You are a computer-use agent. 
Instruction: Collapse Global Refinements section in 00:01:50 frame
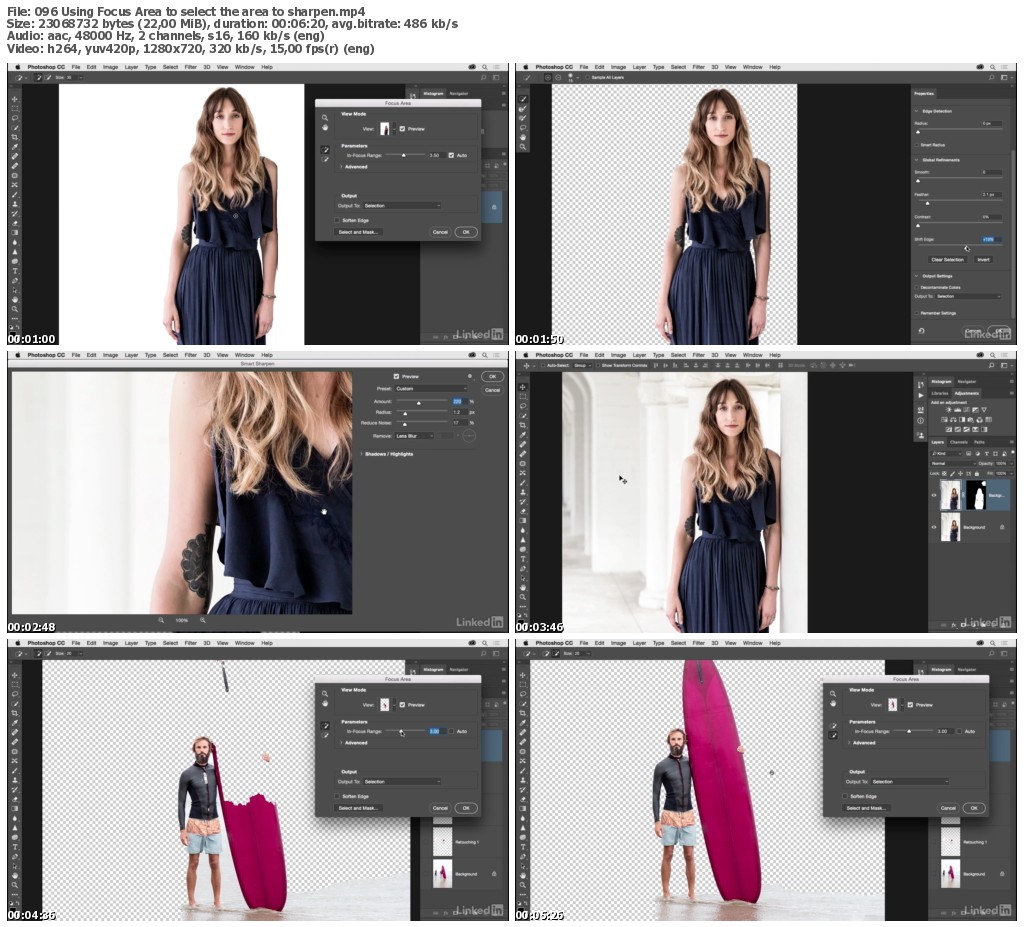click(x=916, y=159)
